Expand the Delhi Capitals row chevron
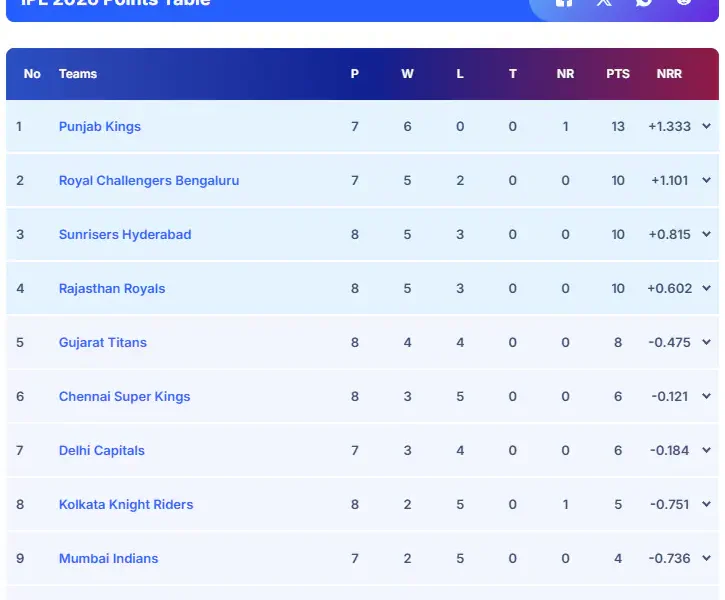The height and width of the screenshot is (600, 725). 706,451
